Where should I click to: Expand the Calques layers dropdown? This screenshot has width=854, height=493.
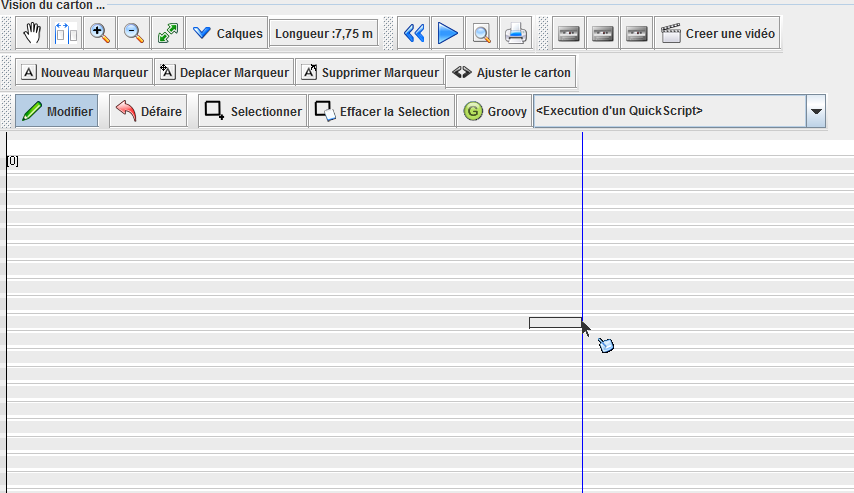tap(227, 33)
